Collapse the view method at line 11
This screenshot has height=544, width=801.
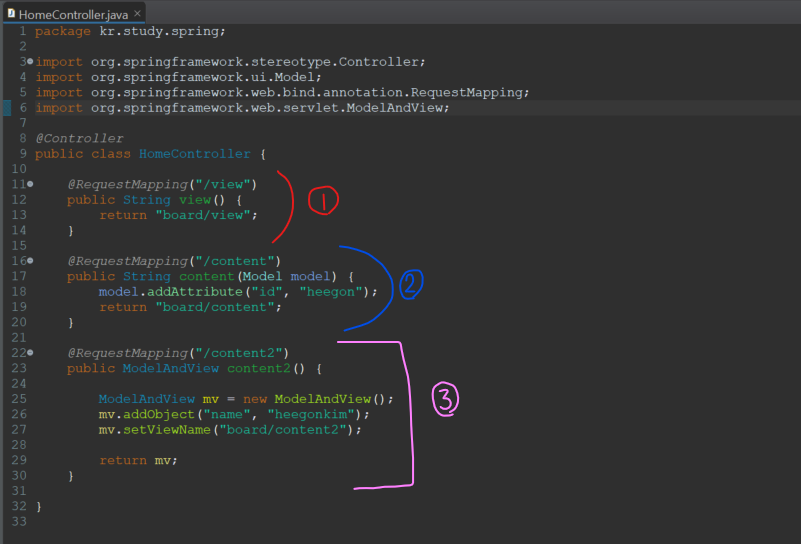tap(30, 184)
